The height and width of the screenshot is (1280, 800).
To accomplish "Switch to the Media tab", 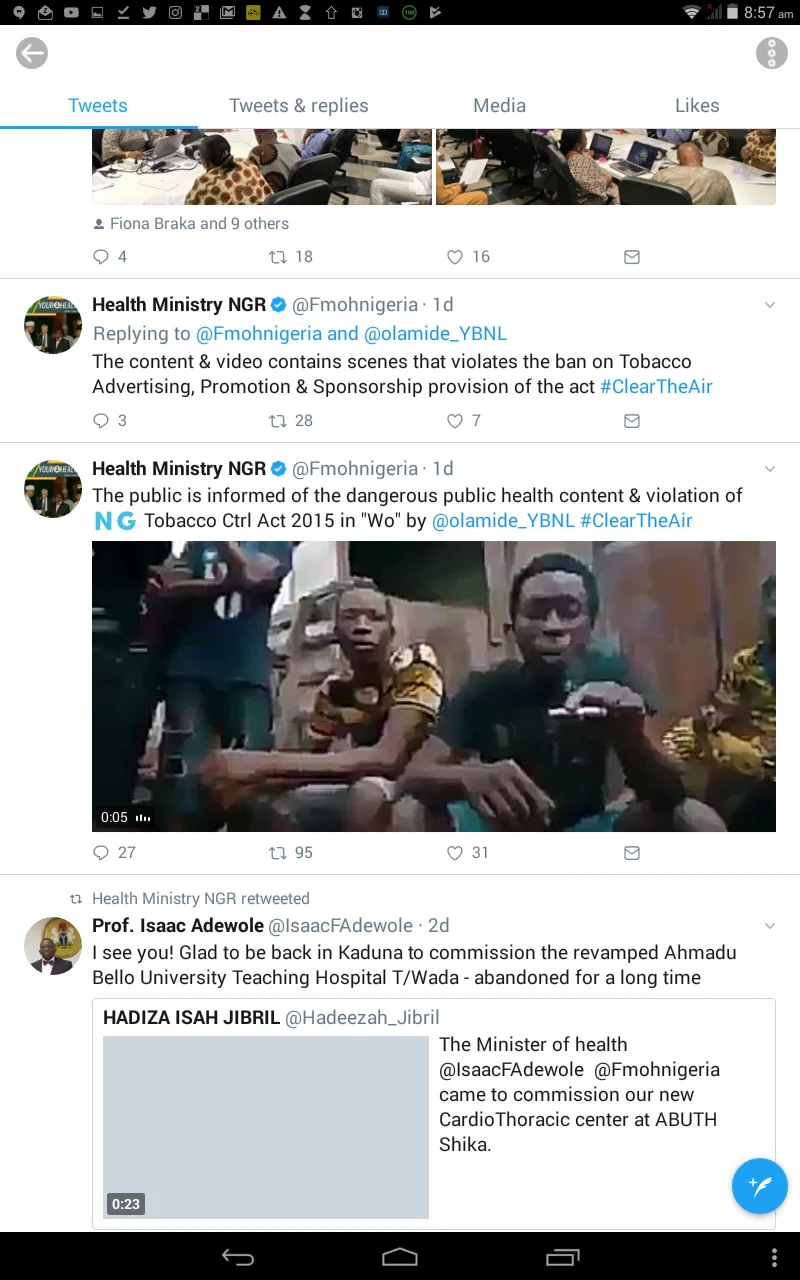I will click(499, 105).
